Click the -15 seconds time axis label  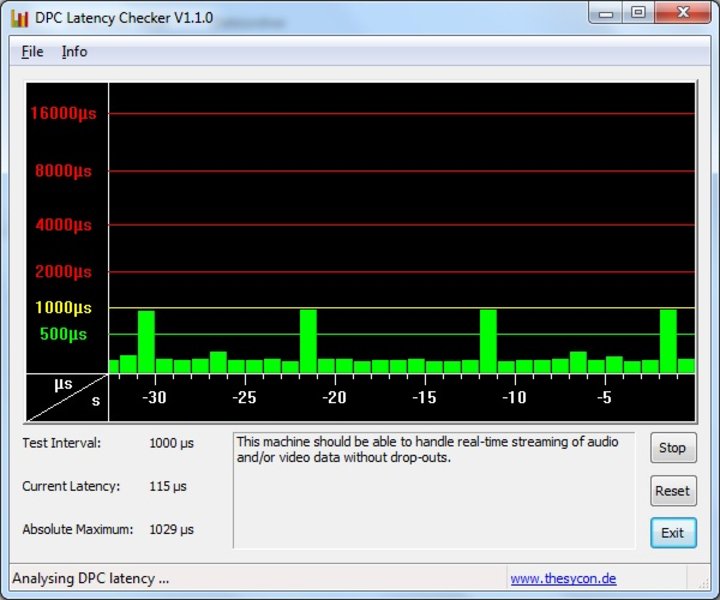[x=424, y=398]
